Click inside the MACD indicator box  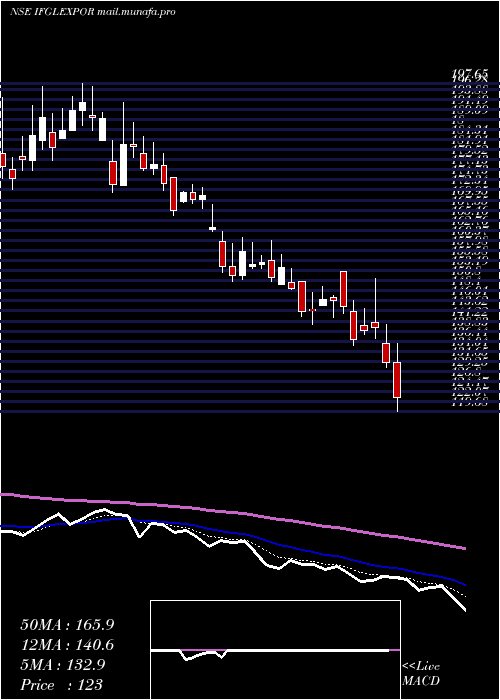click(275, 650)
